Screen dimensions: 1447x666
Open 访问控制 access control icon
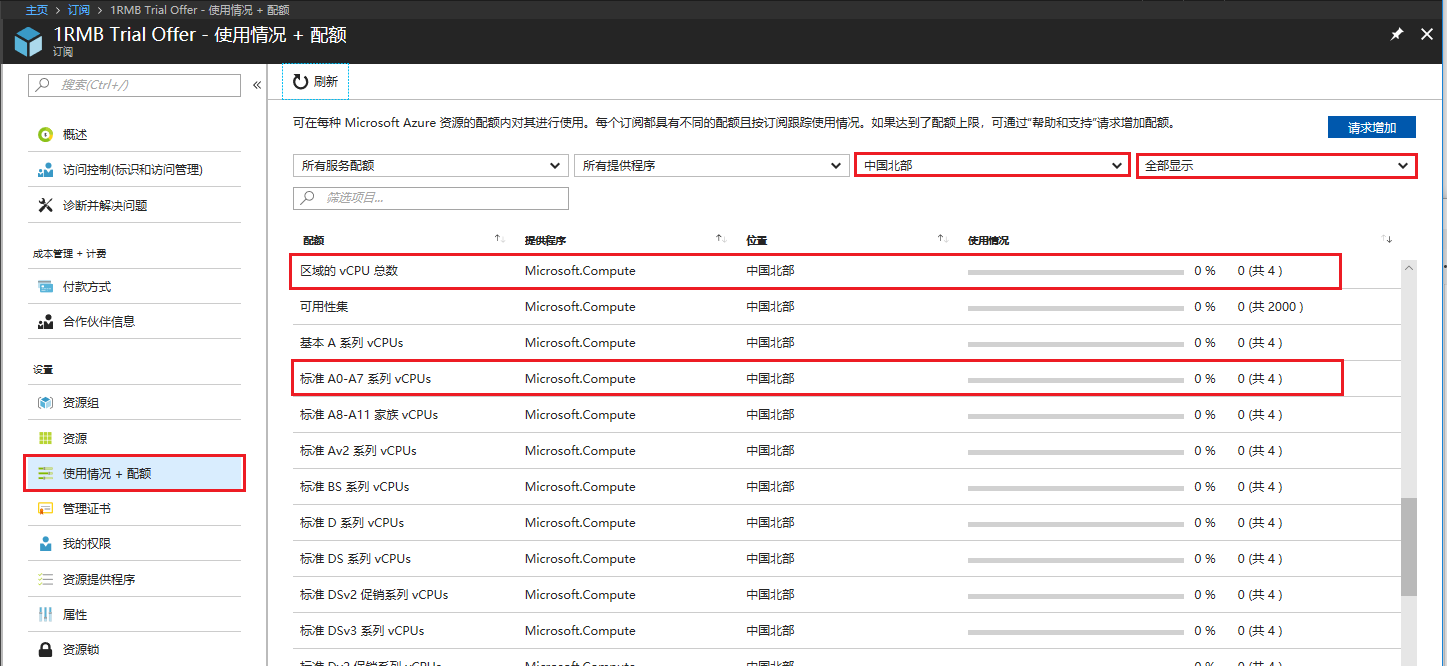pos(45,170)
